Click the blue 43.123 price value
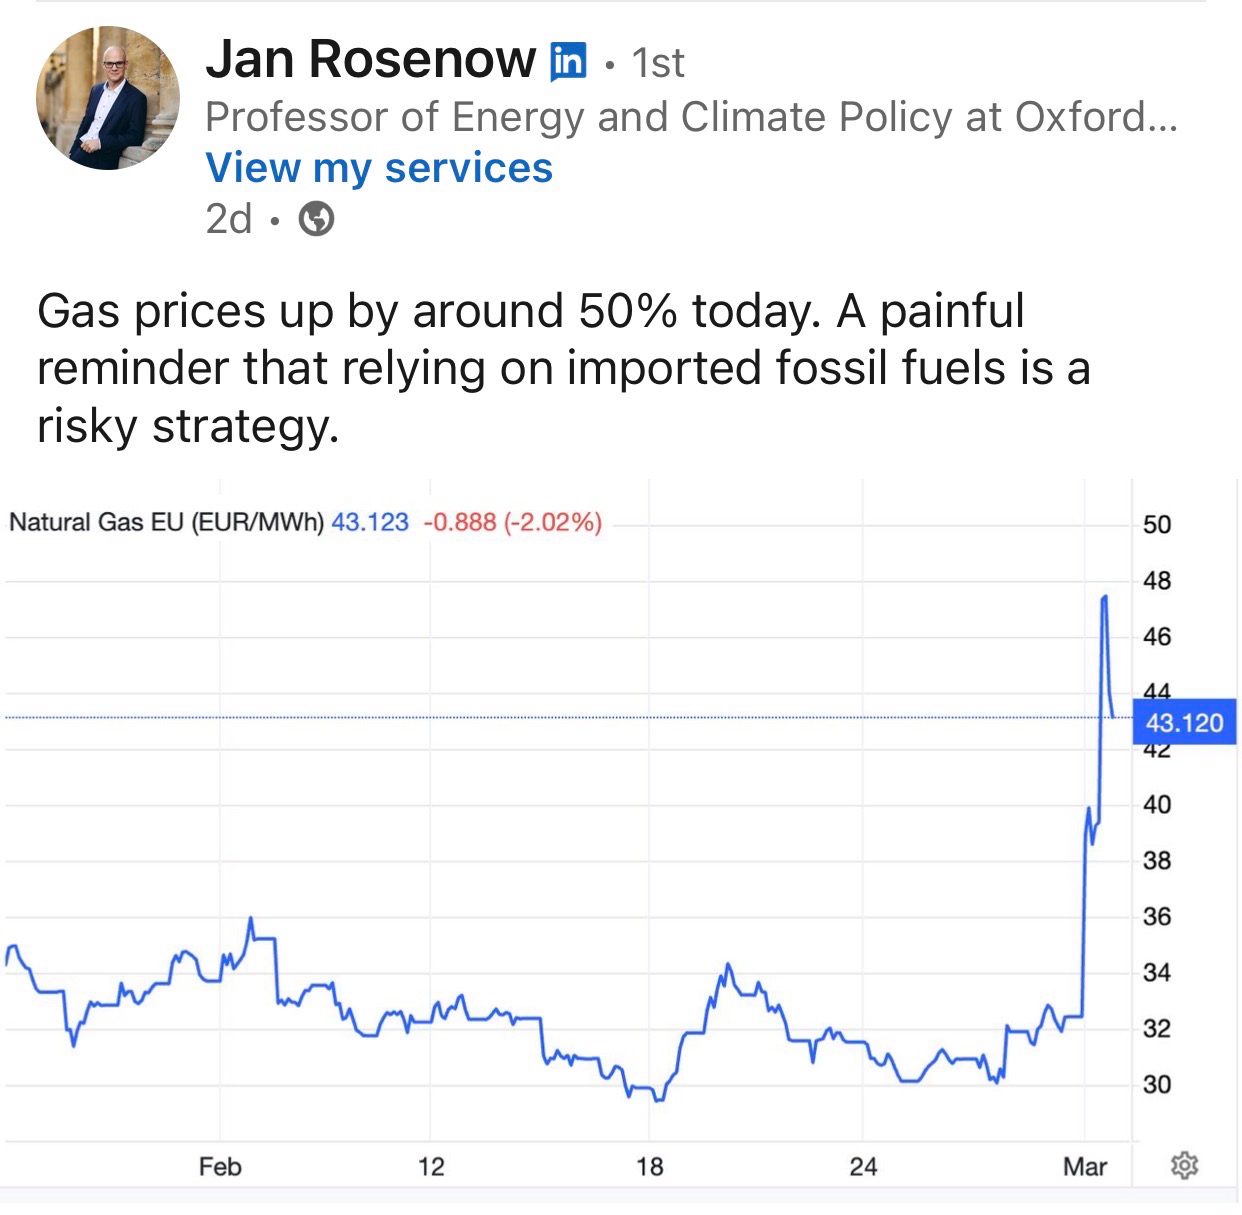 coord(370,522)
